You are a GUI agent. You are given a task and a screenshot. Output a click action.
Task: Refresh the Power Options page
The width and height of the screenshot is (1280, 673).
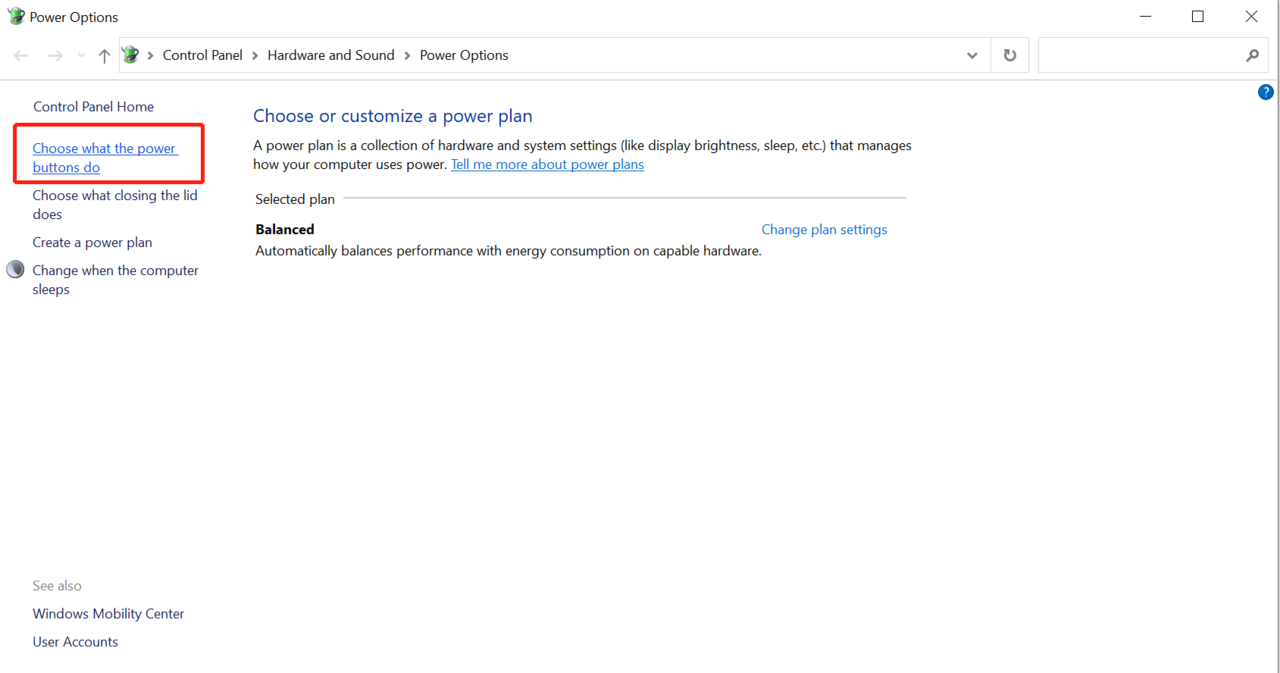[x=1009, y=56]
